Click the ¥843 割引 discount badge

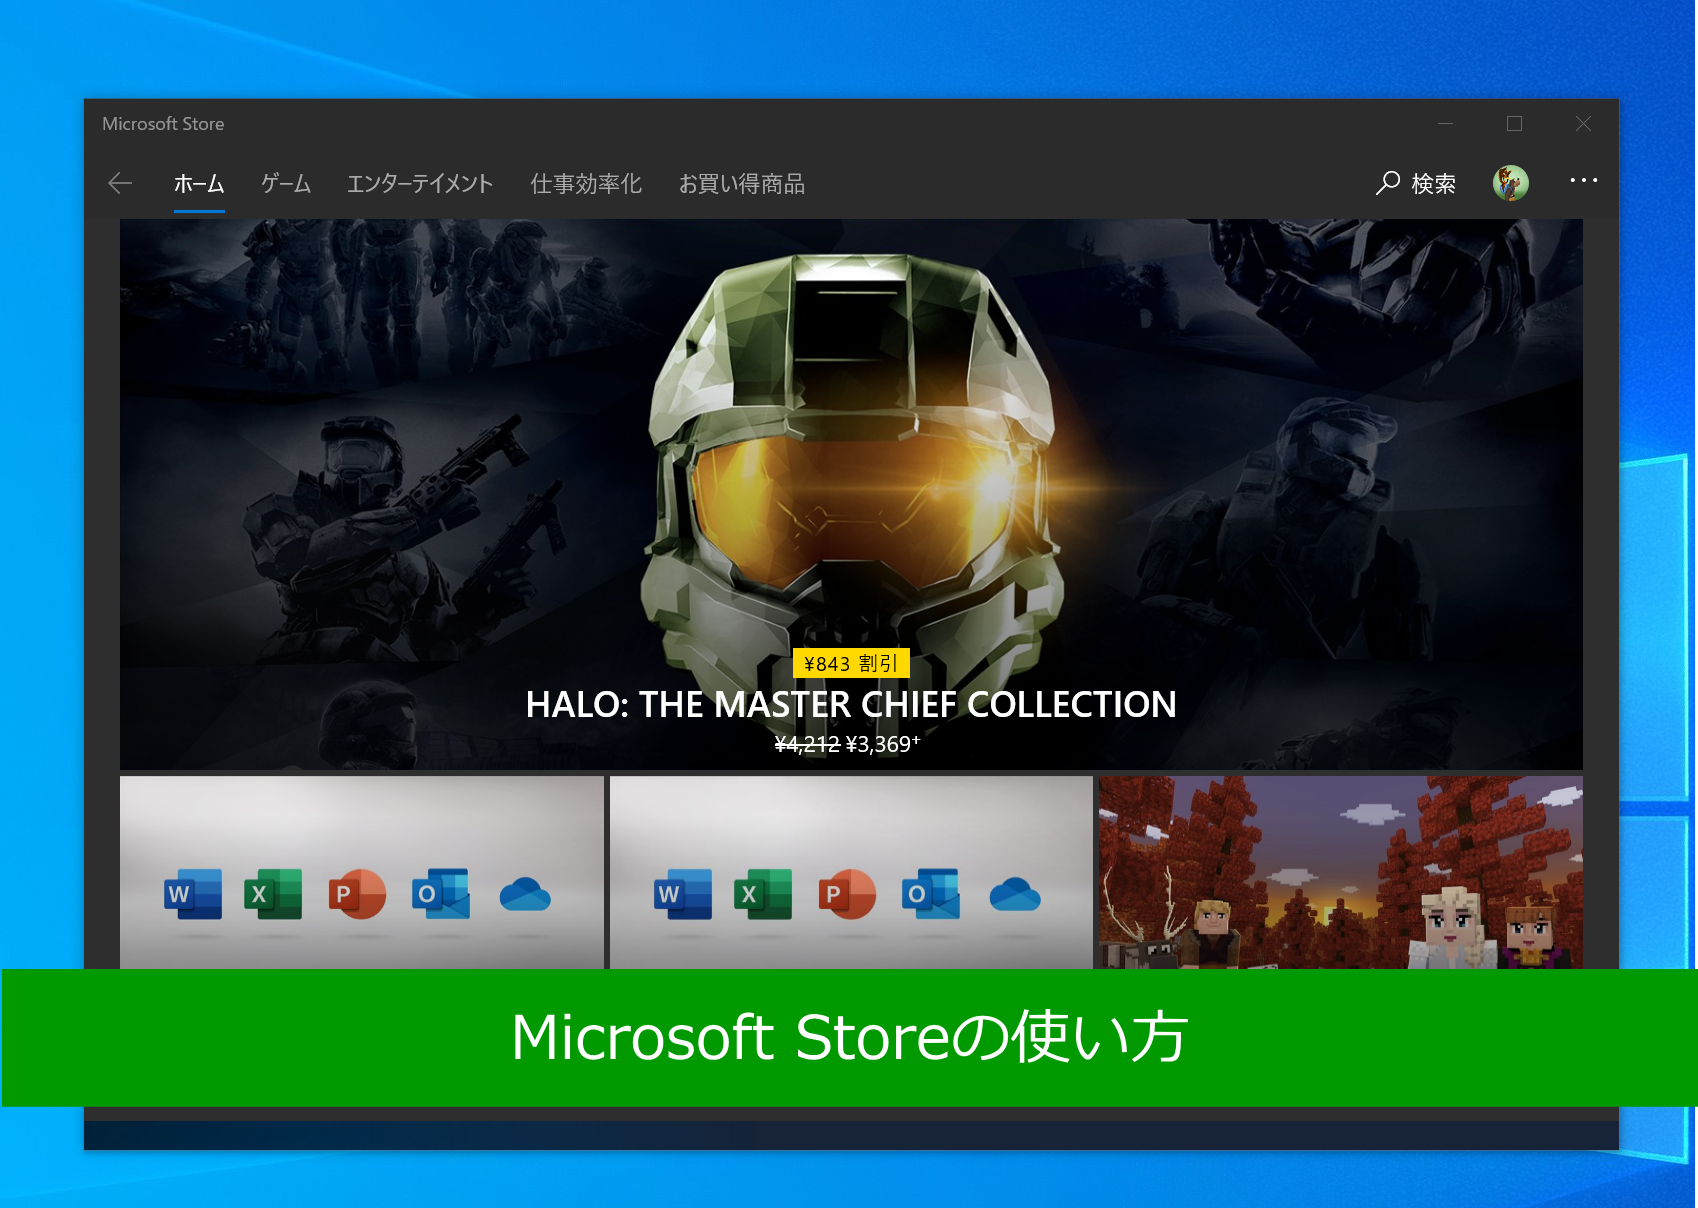(x=851, y=663)
